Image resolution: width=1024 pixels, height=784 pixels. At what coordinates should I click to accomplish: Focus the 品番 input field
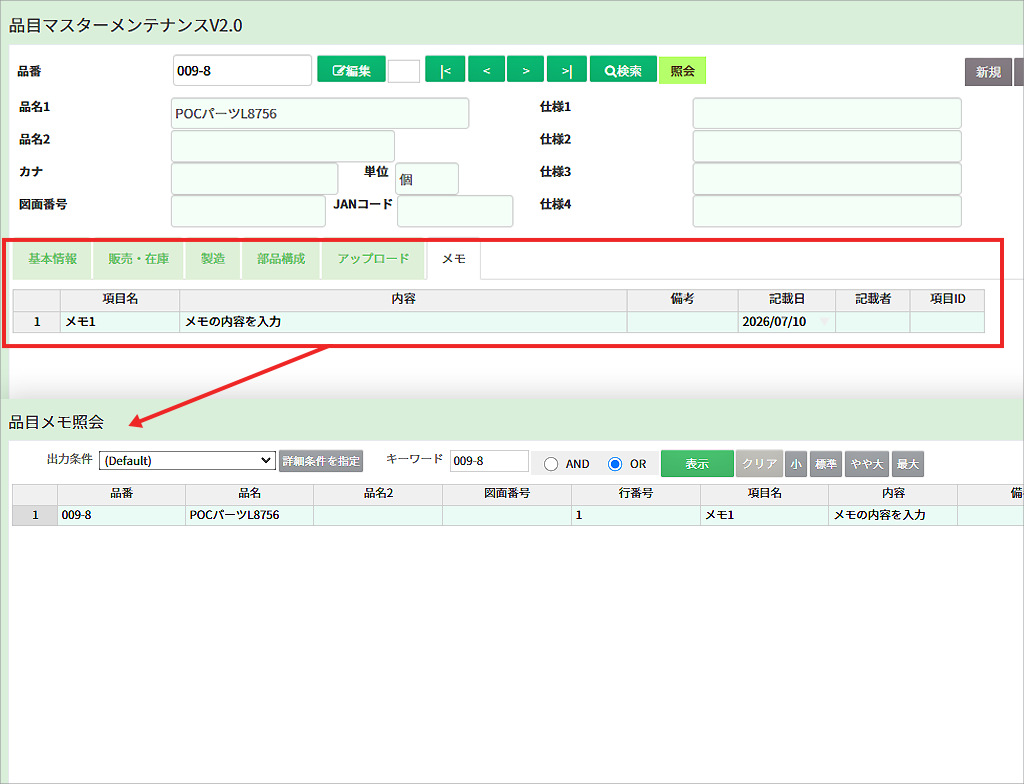pos(242,71)
